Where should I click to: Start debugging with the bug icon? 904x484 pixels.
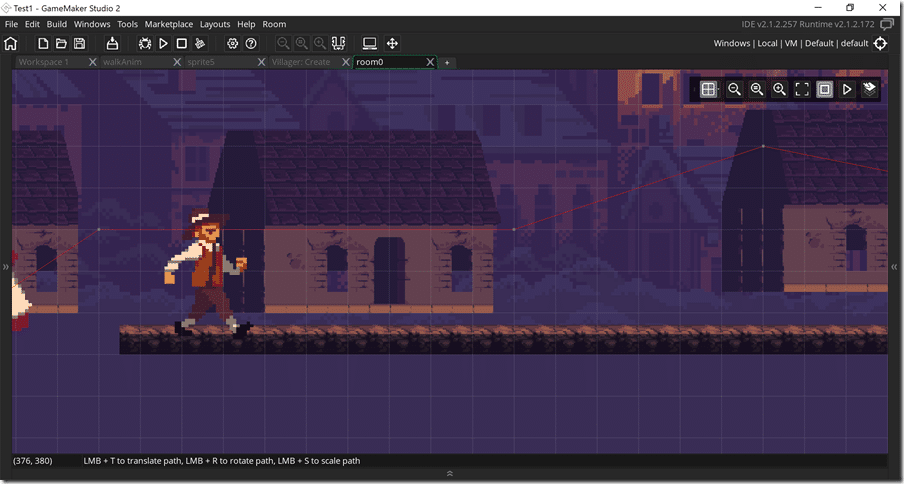click(x=145, y=43)
